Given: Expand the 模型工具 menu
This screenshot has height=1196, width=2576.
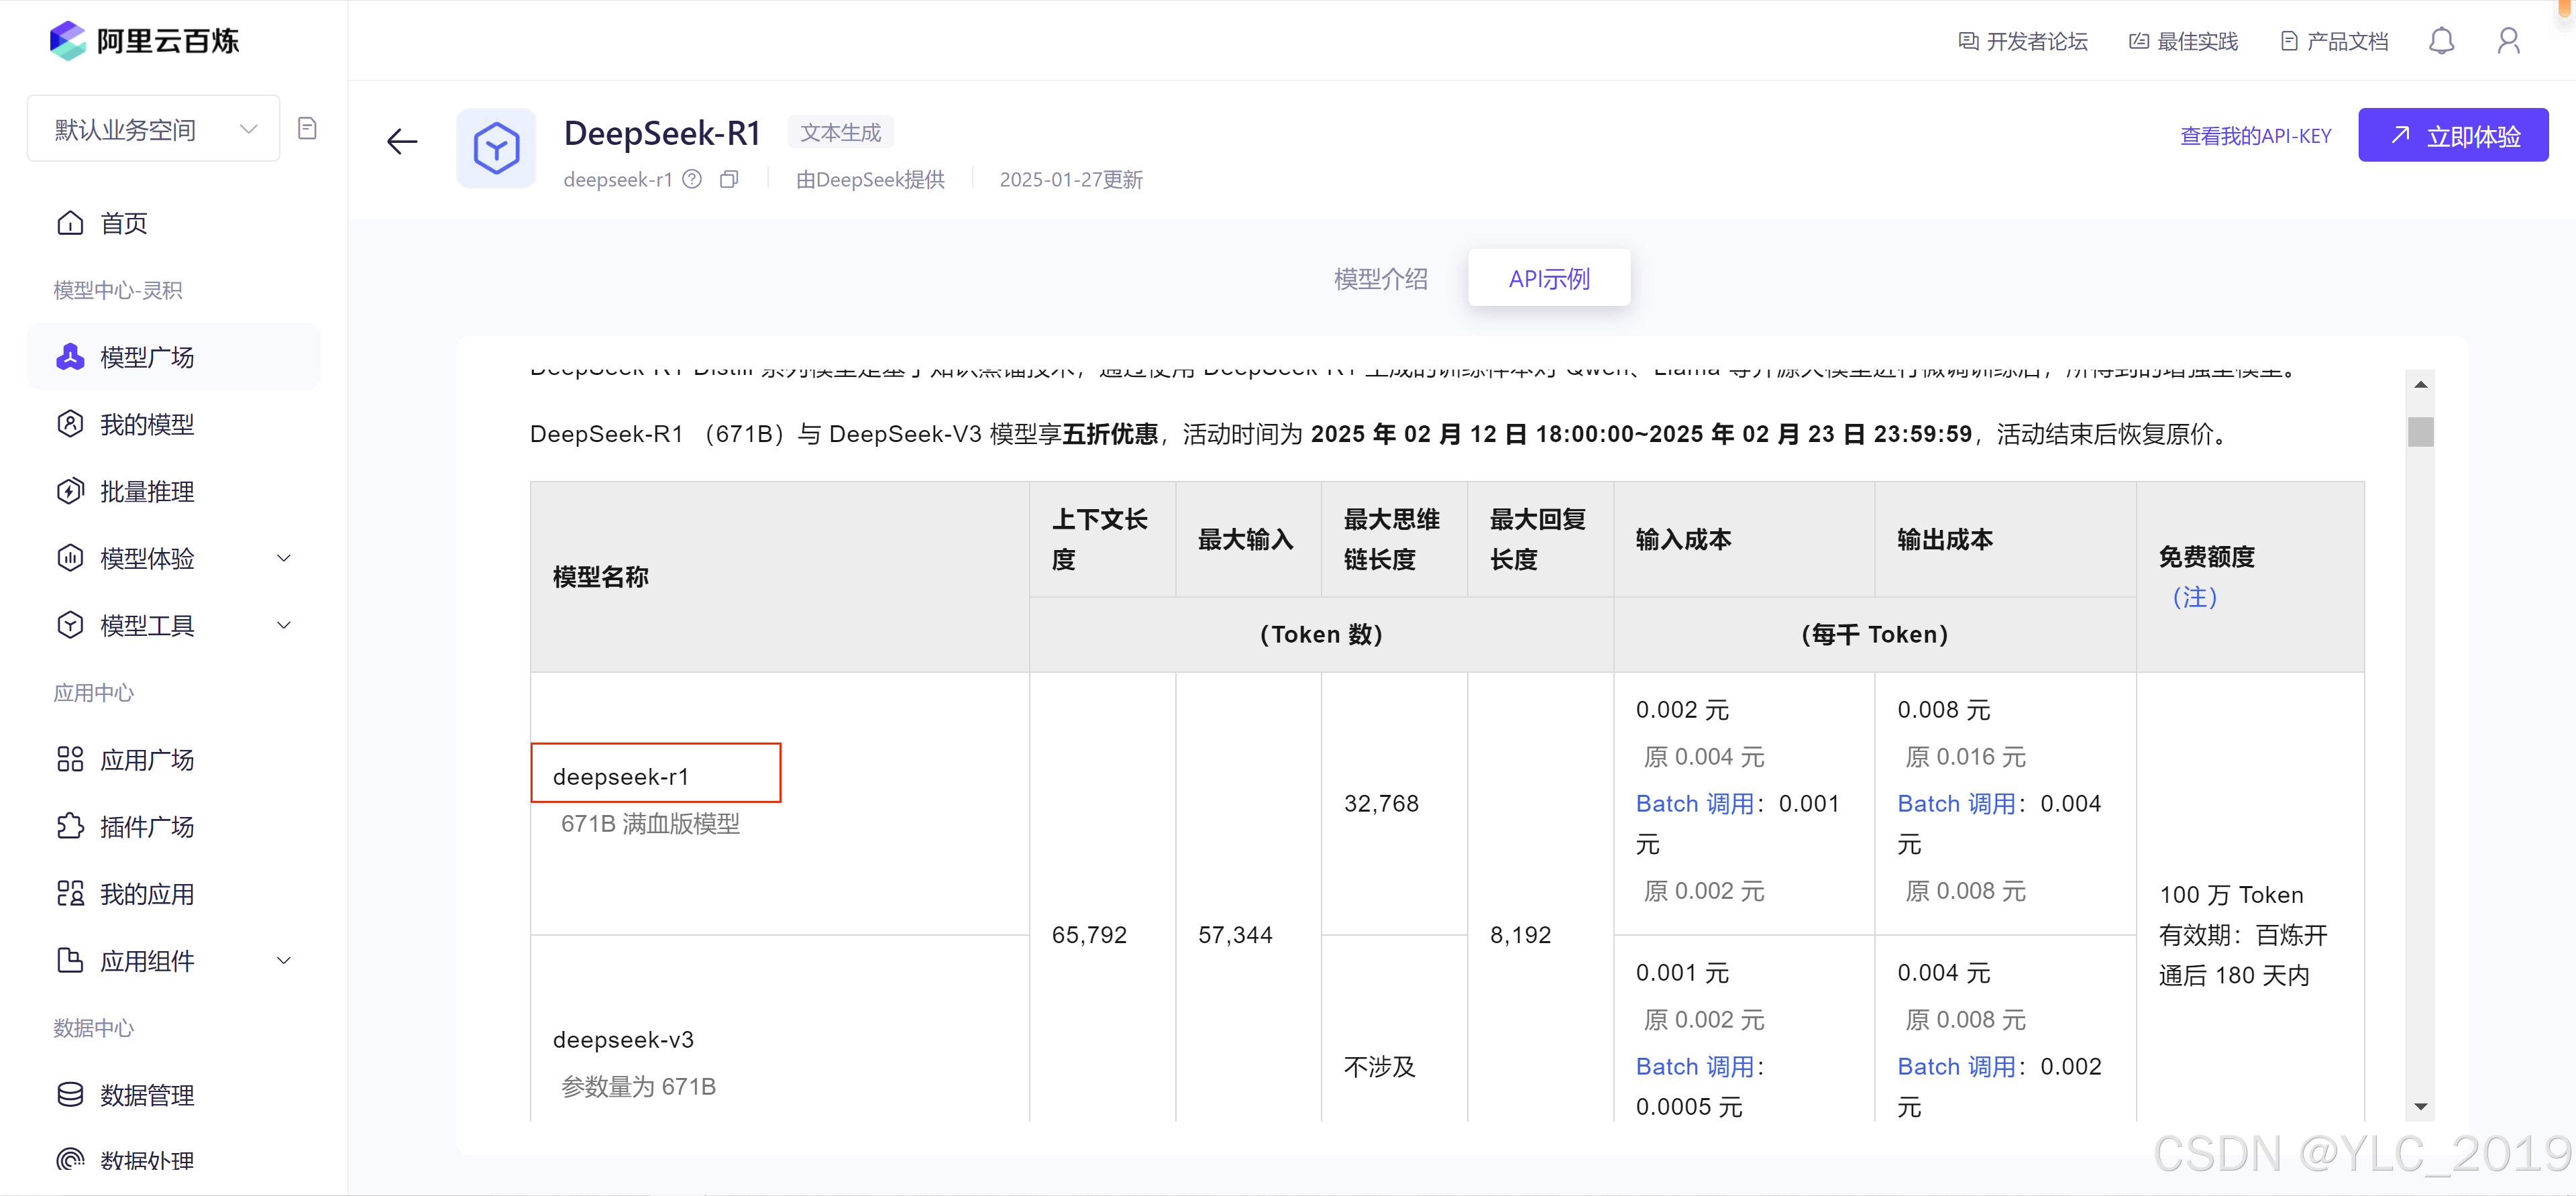Looking at the screenshot, I should click(x=283, y=625).
